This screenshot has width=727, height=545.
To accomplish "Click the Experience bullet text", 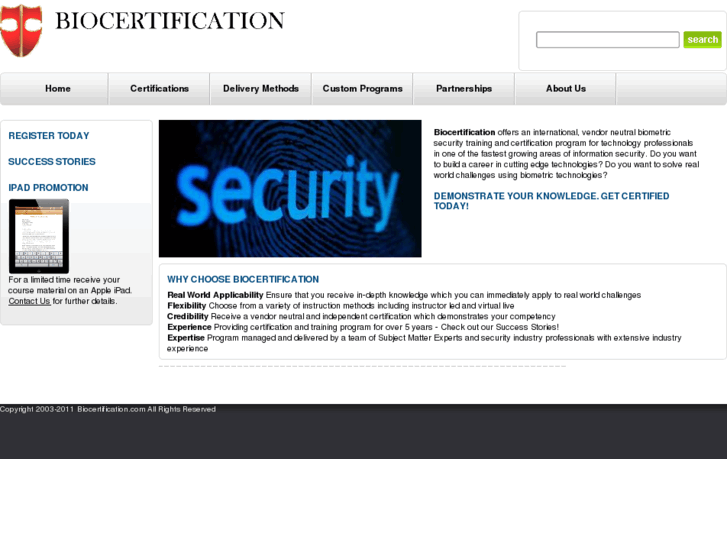I will (363, 327).
